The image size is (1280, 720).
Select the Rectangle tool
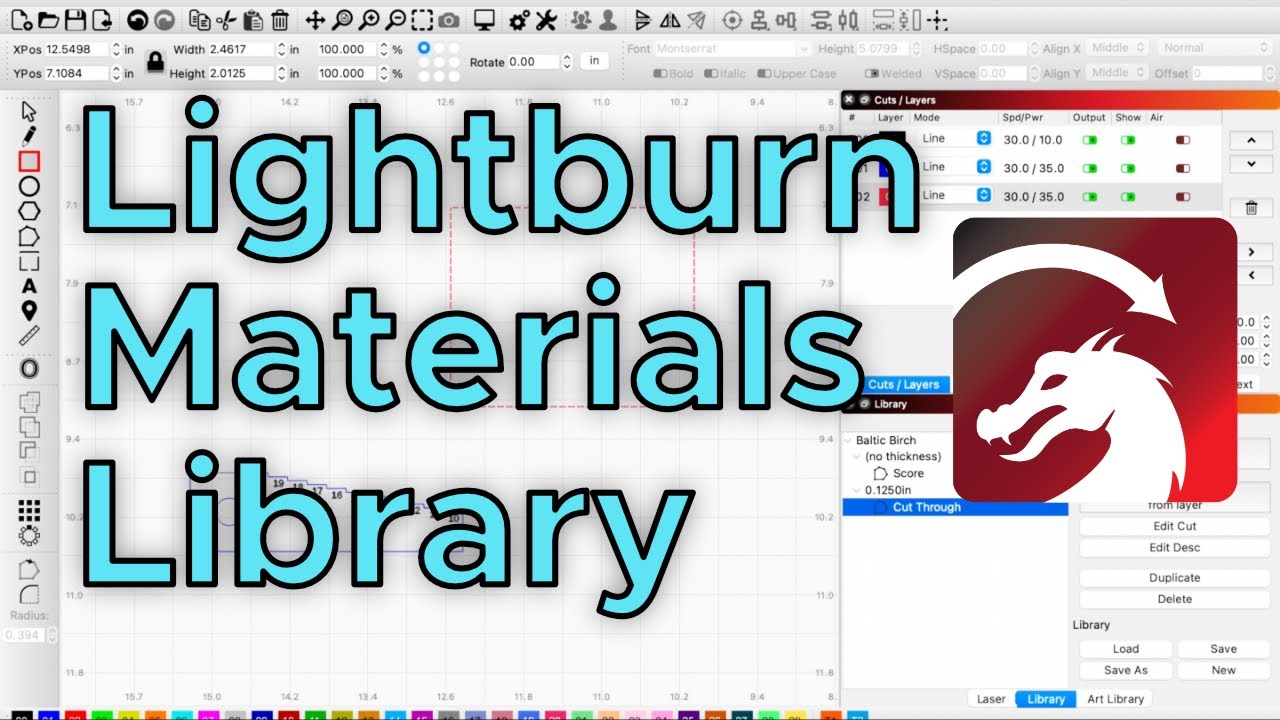click(29, 161)
